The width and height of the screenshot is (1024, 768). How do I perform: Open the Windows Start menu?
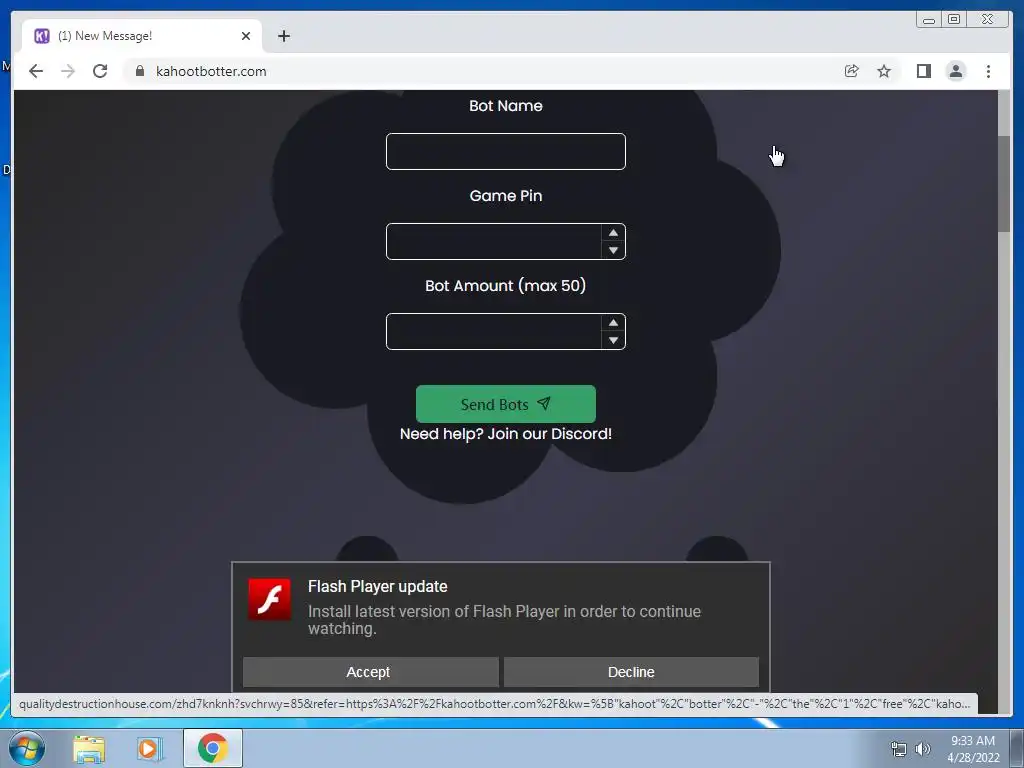[27, 748]
